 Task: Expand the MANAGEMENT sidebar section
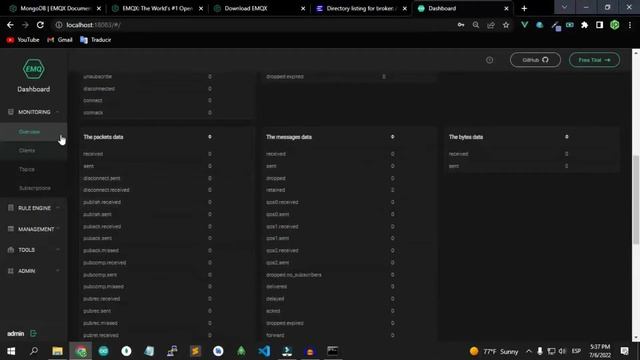pyautogui.click(x=34, y=229)
